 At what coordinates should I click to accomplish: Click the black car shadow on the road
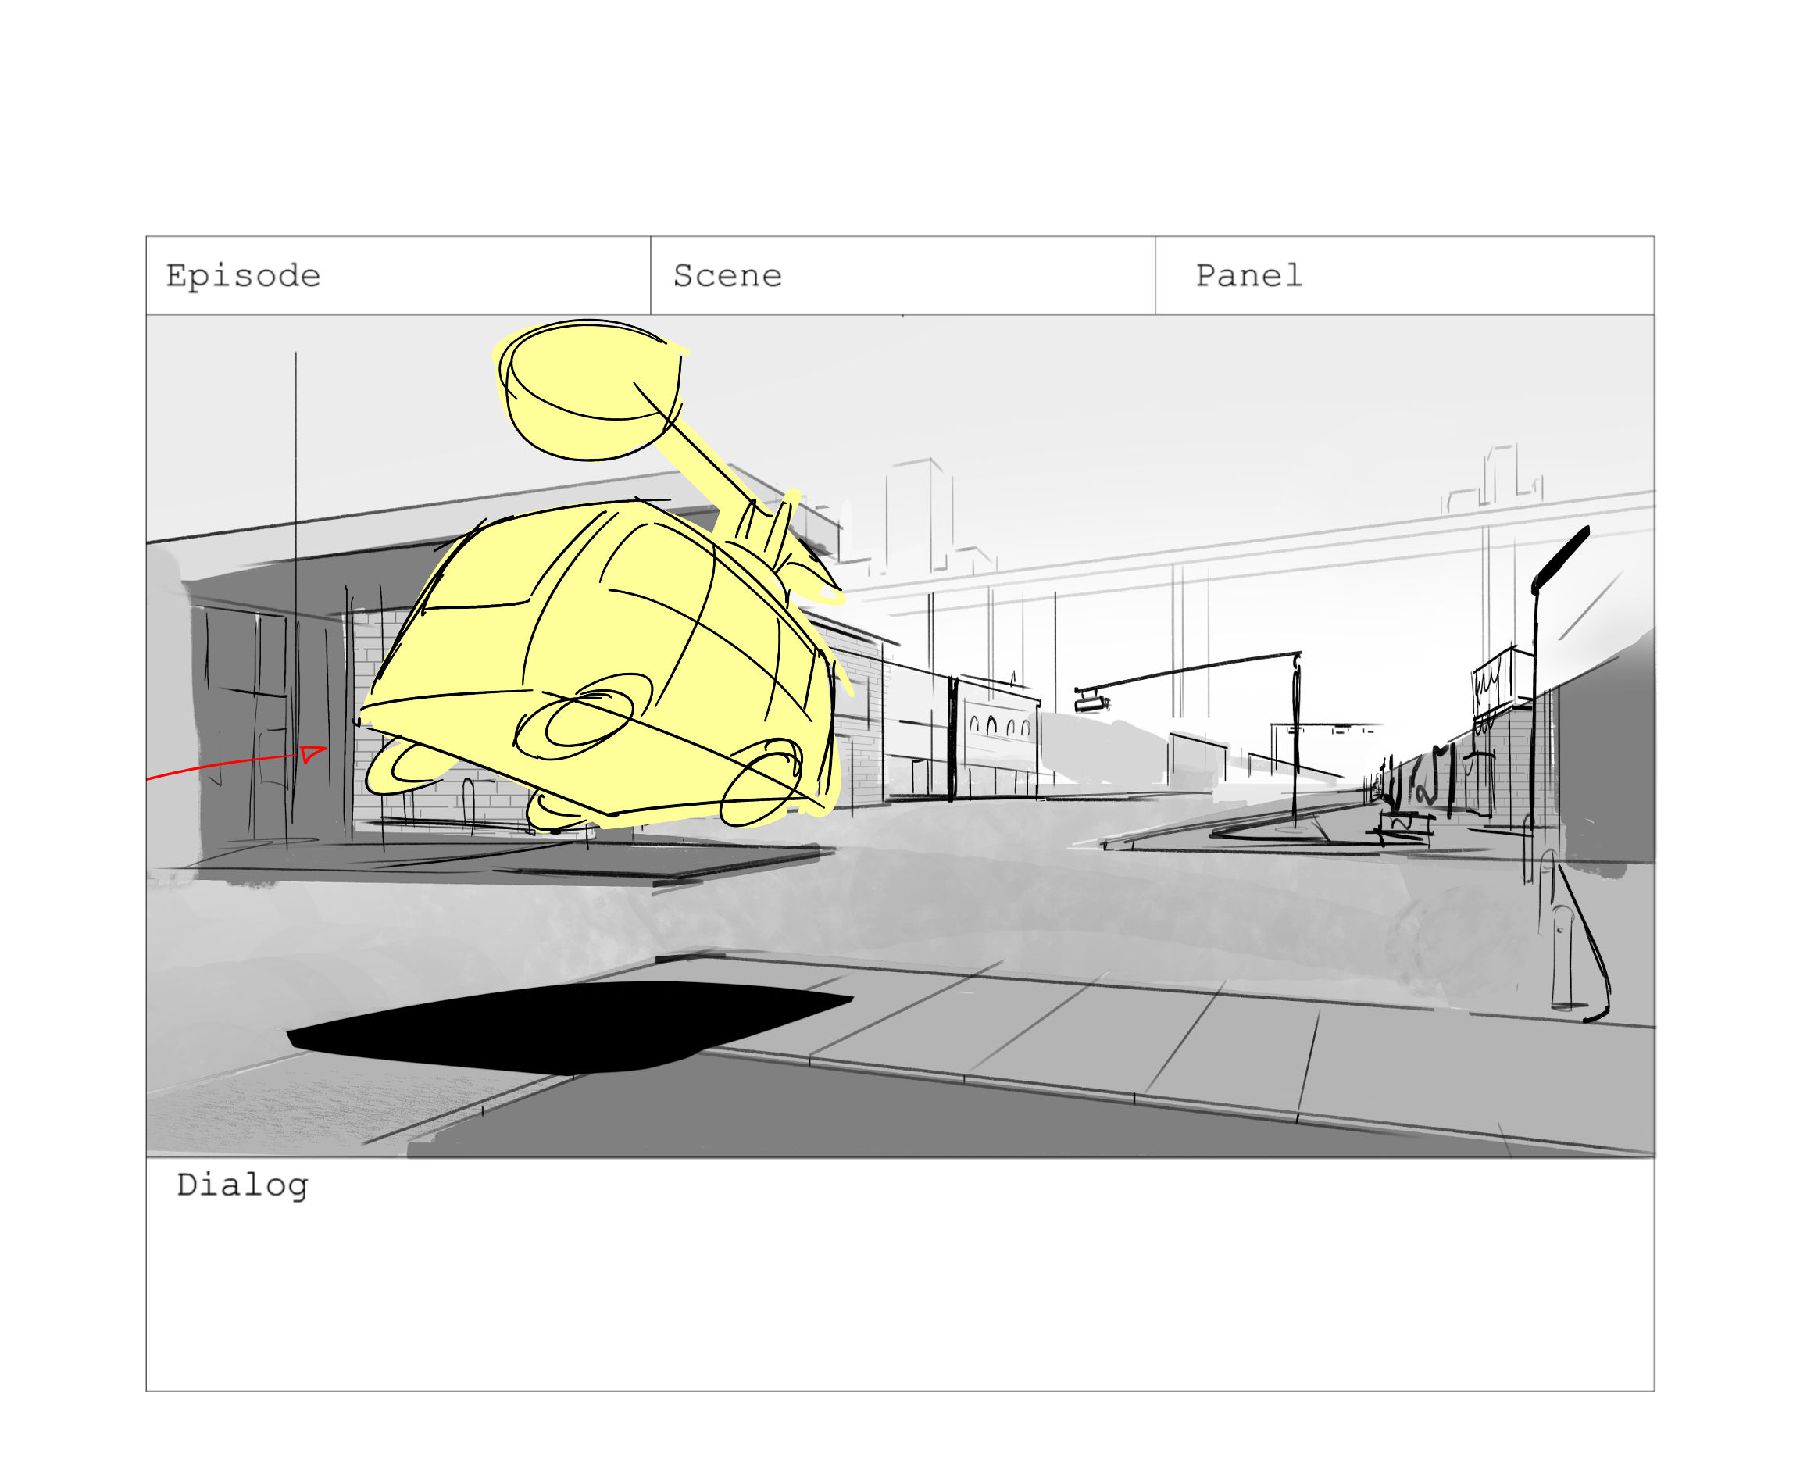570,1027
